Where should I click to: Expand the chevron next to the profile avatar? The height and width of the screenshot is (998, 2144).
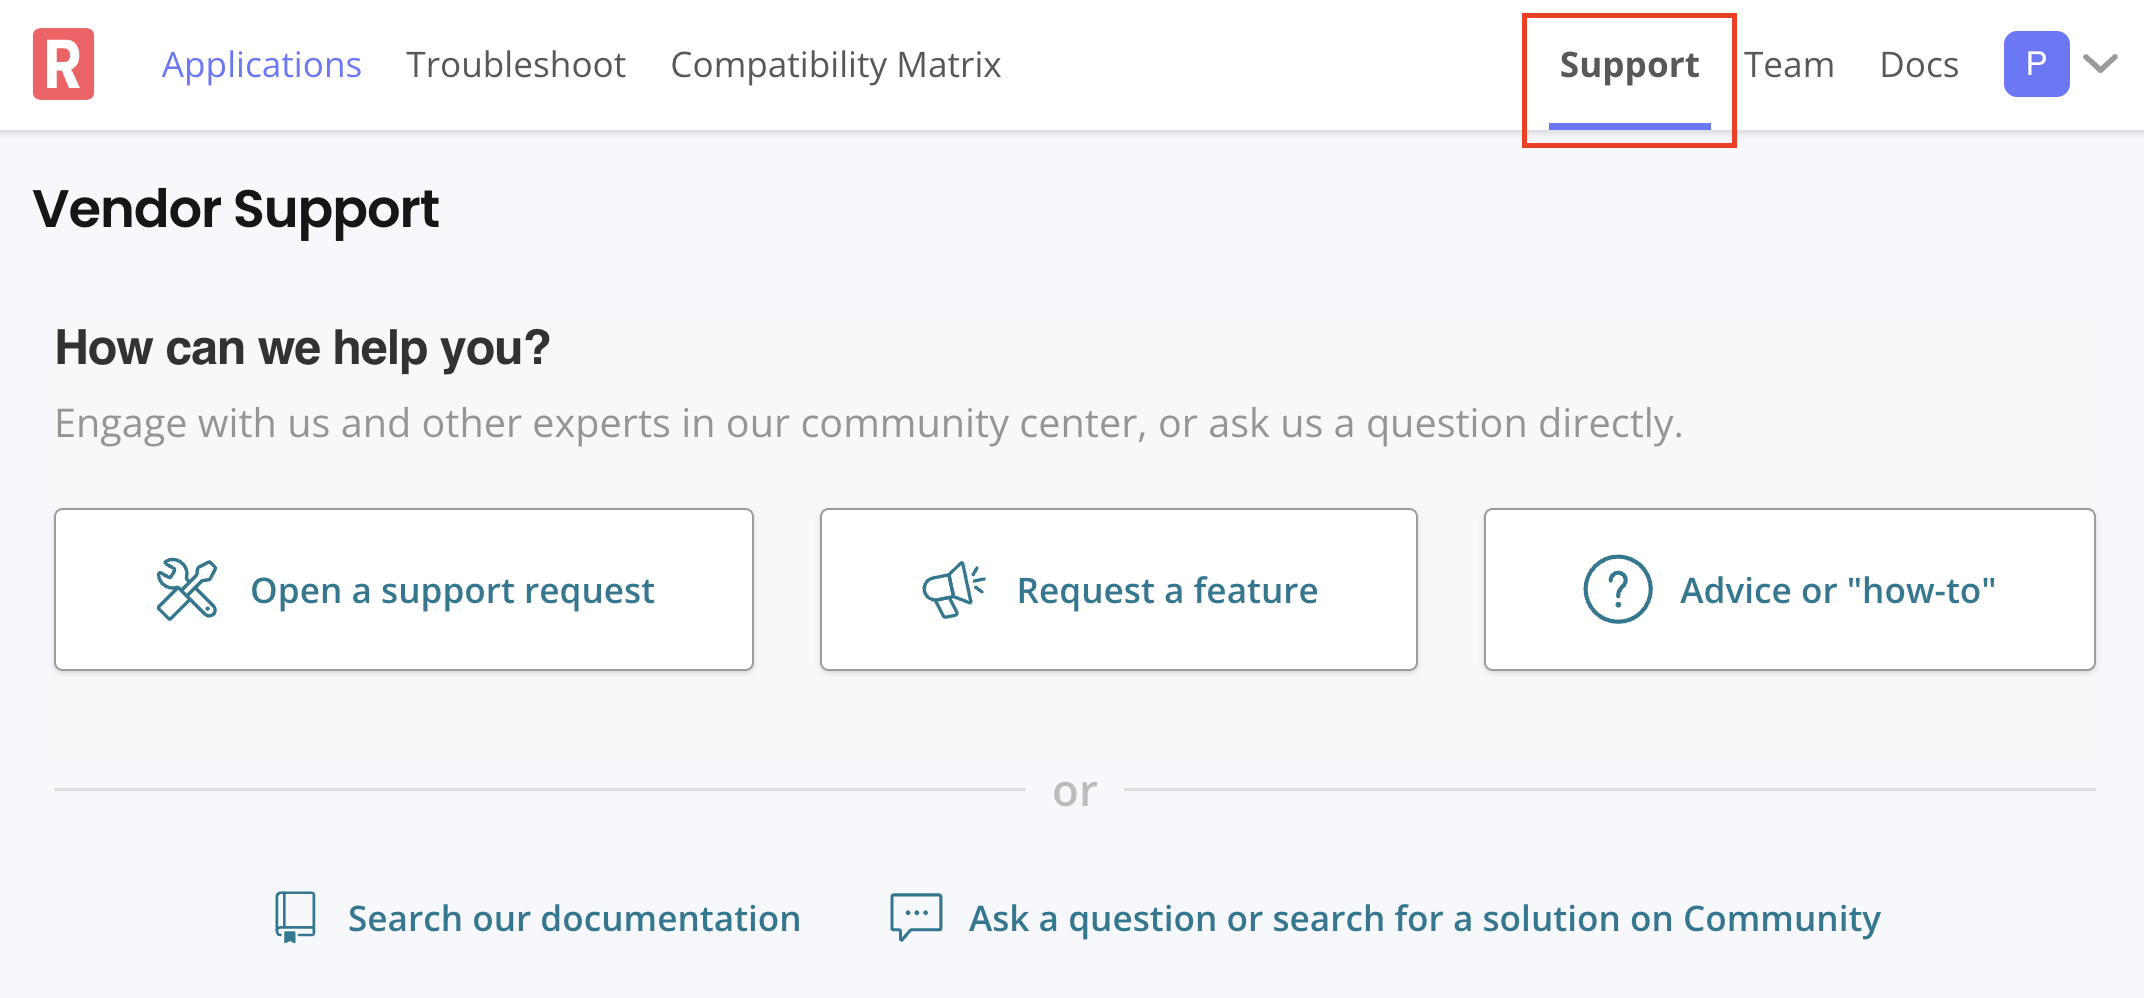tap(2100, 64)
